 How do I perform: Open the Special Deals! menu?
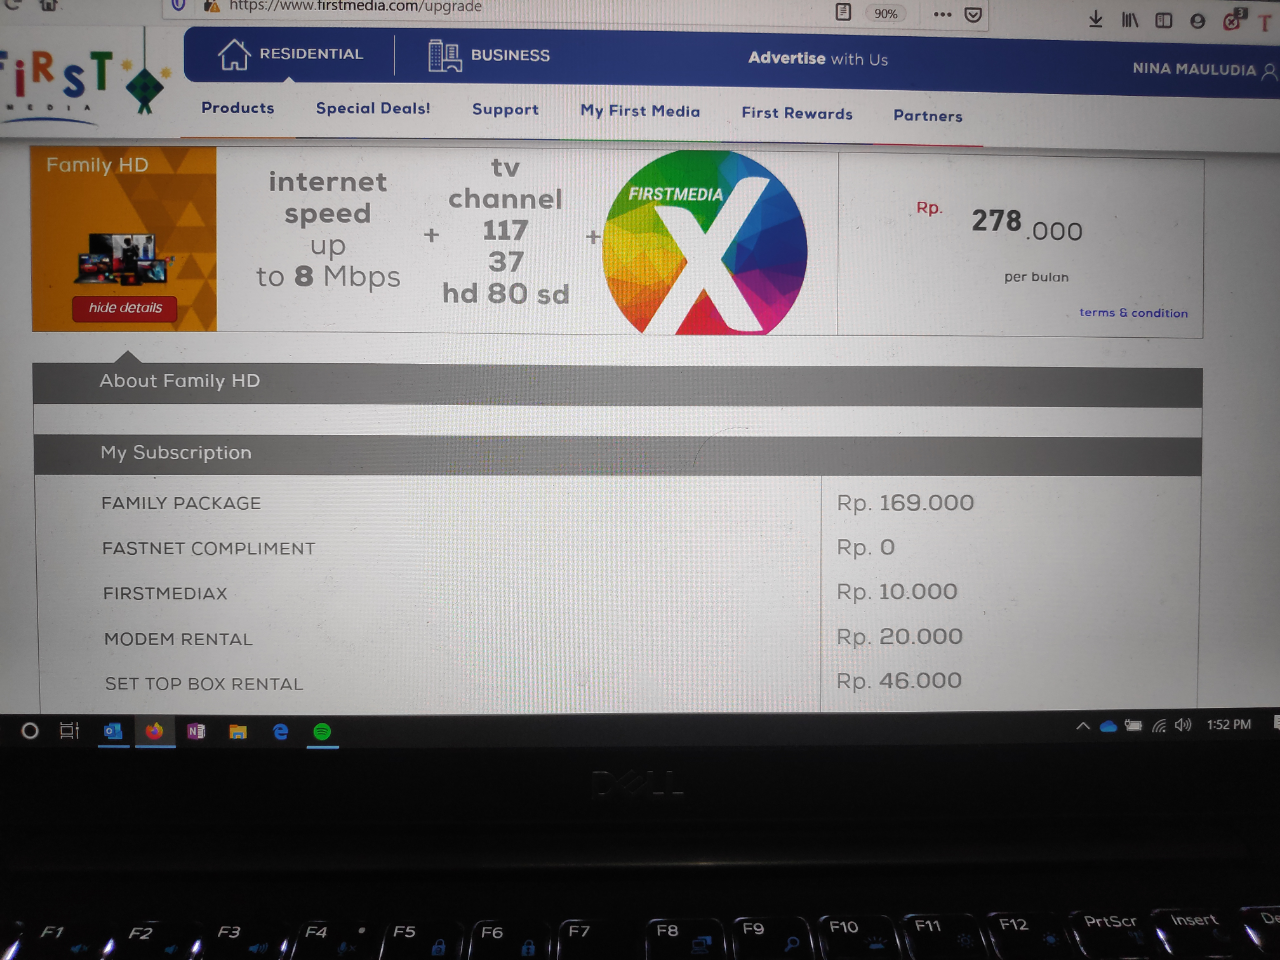373,108
